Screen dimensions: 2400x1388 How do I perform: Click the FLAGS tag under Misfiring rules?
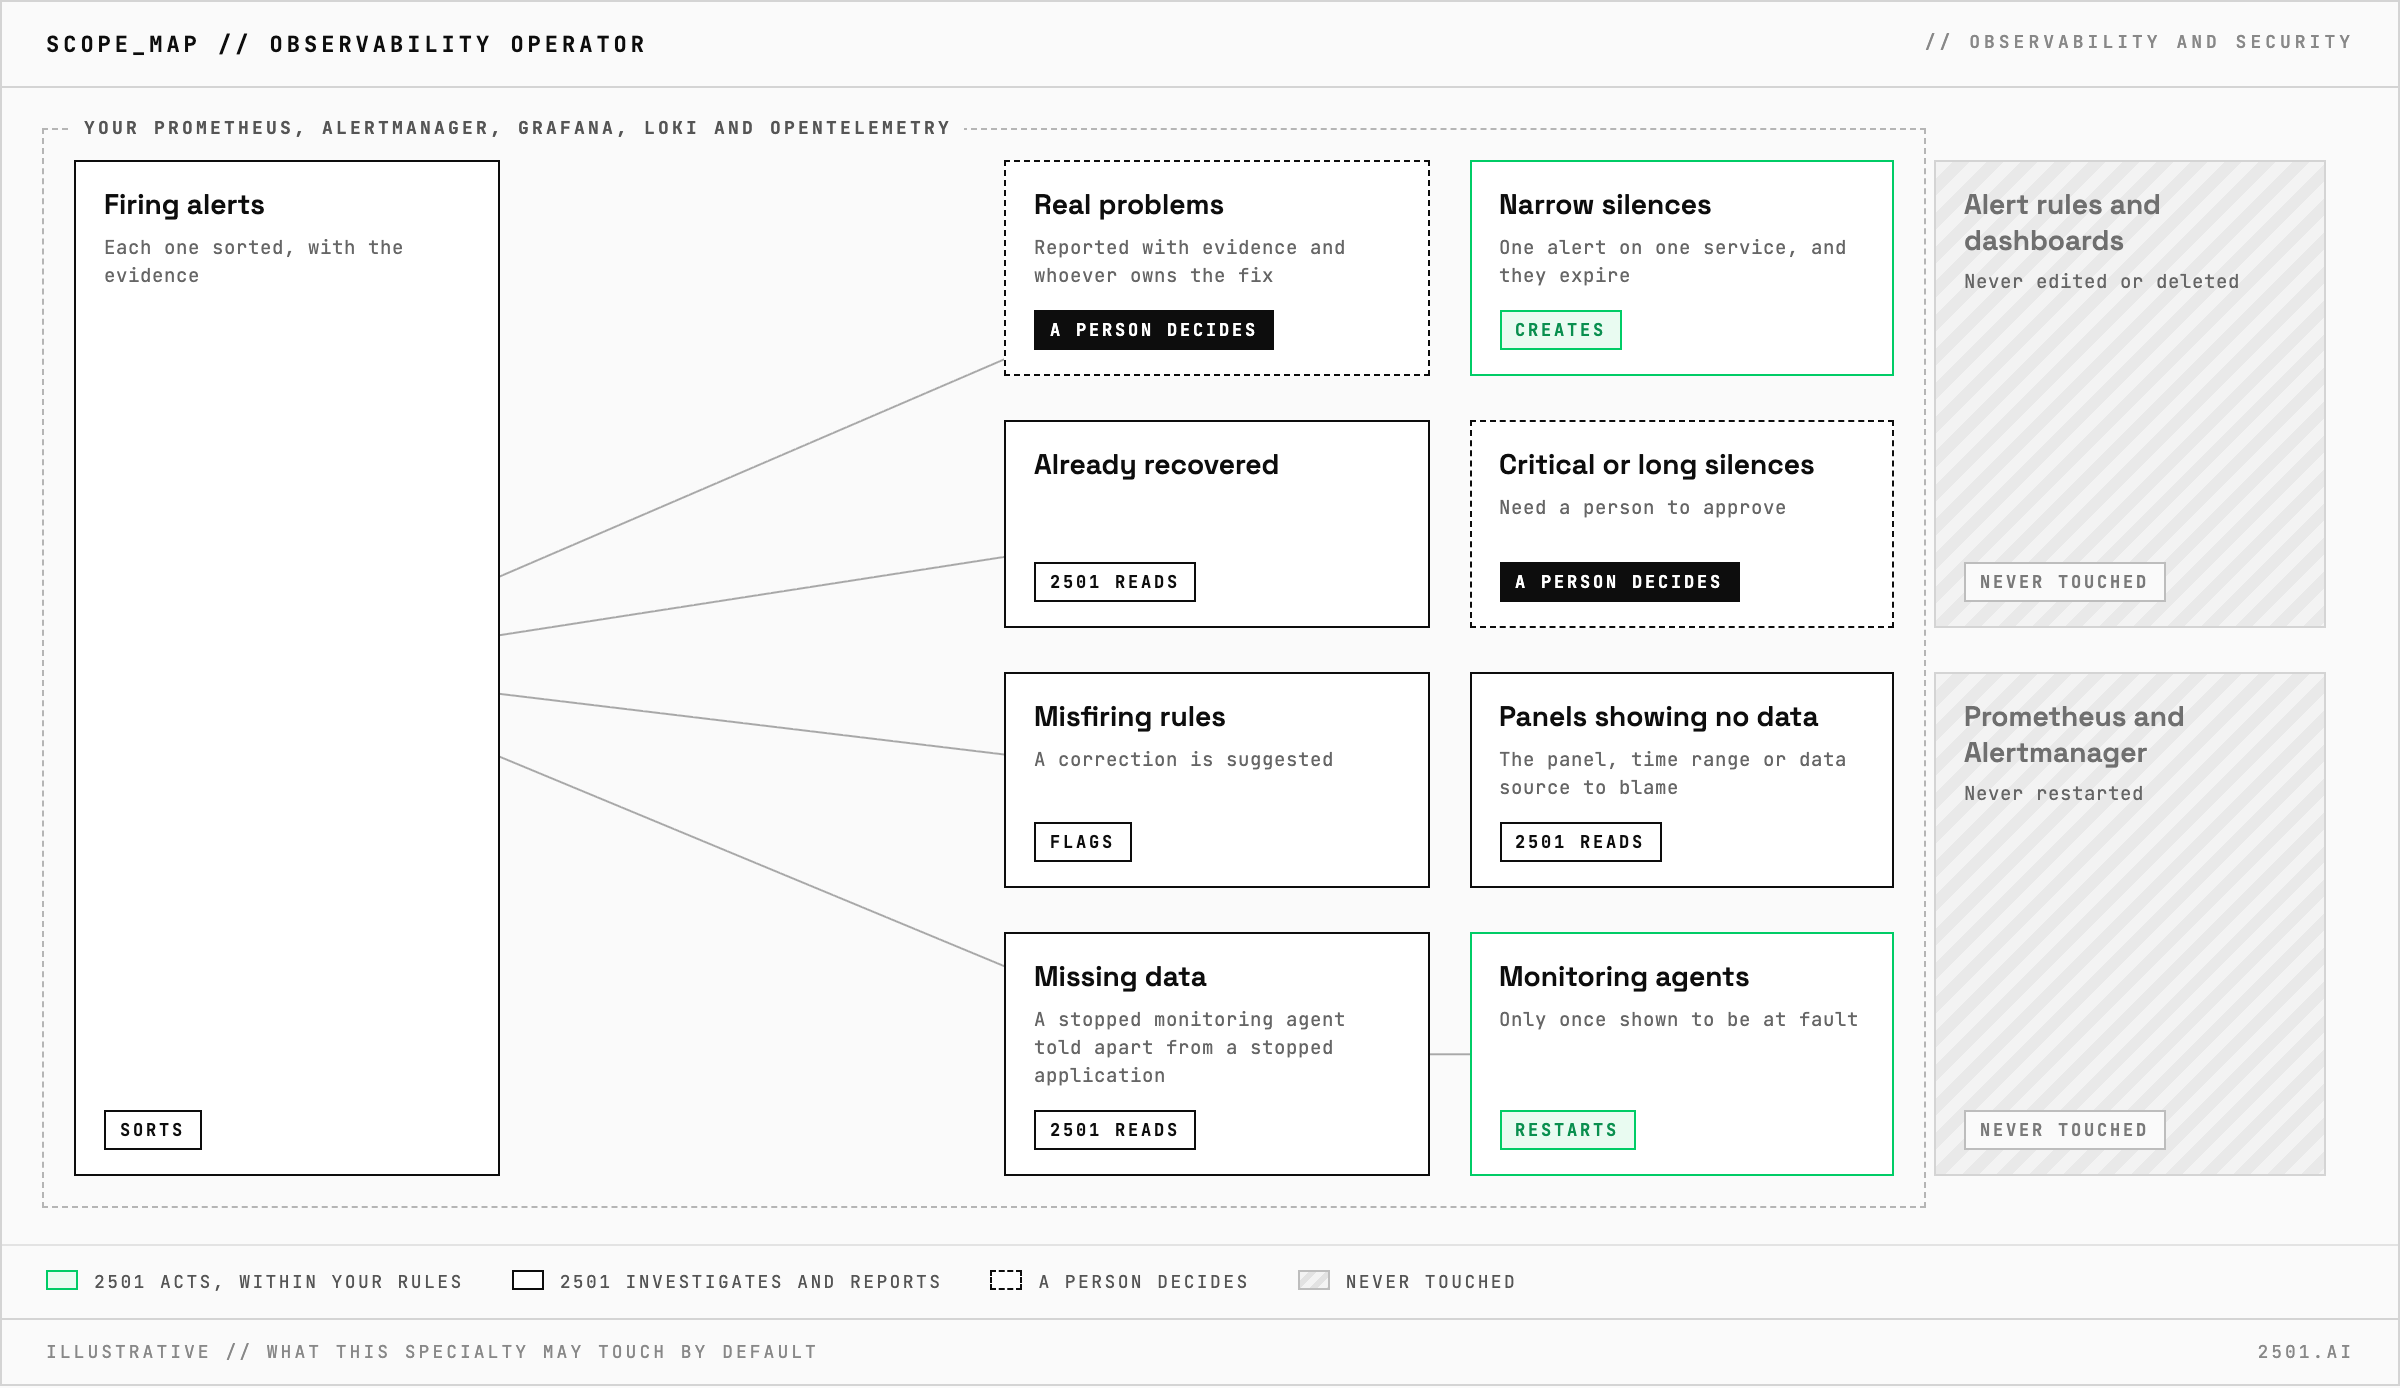click(x=1082, y=842)
